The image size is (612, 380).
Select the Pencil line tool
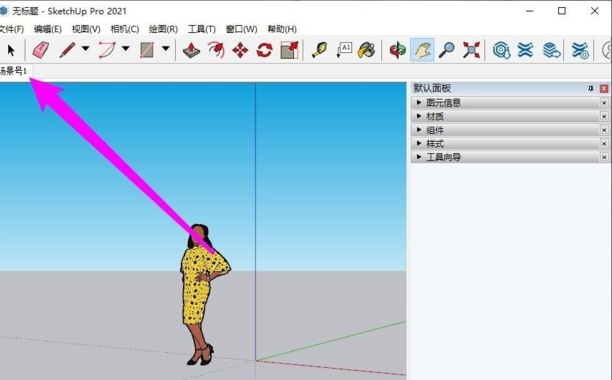click(67, 50)
